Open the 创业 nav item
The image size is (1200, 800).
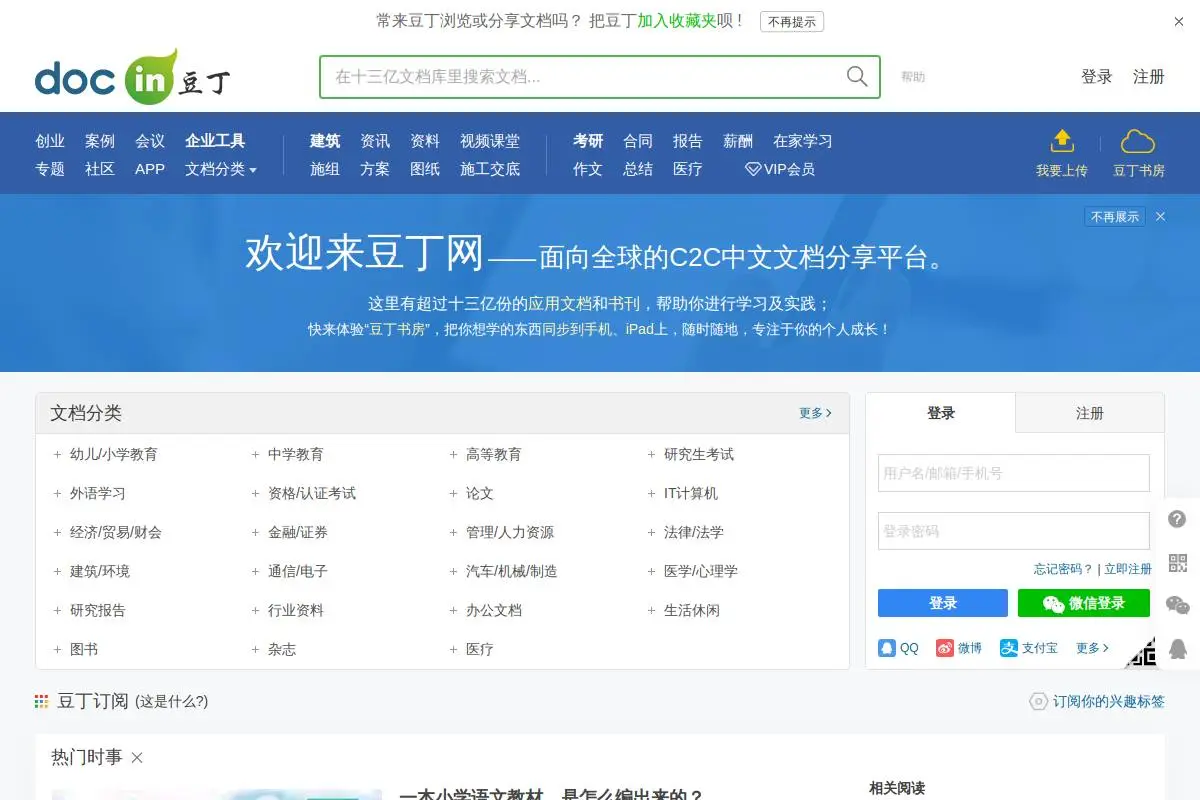(x=50, y=141)
